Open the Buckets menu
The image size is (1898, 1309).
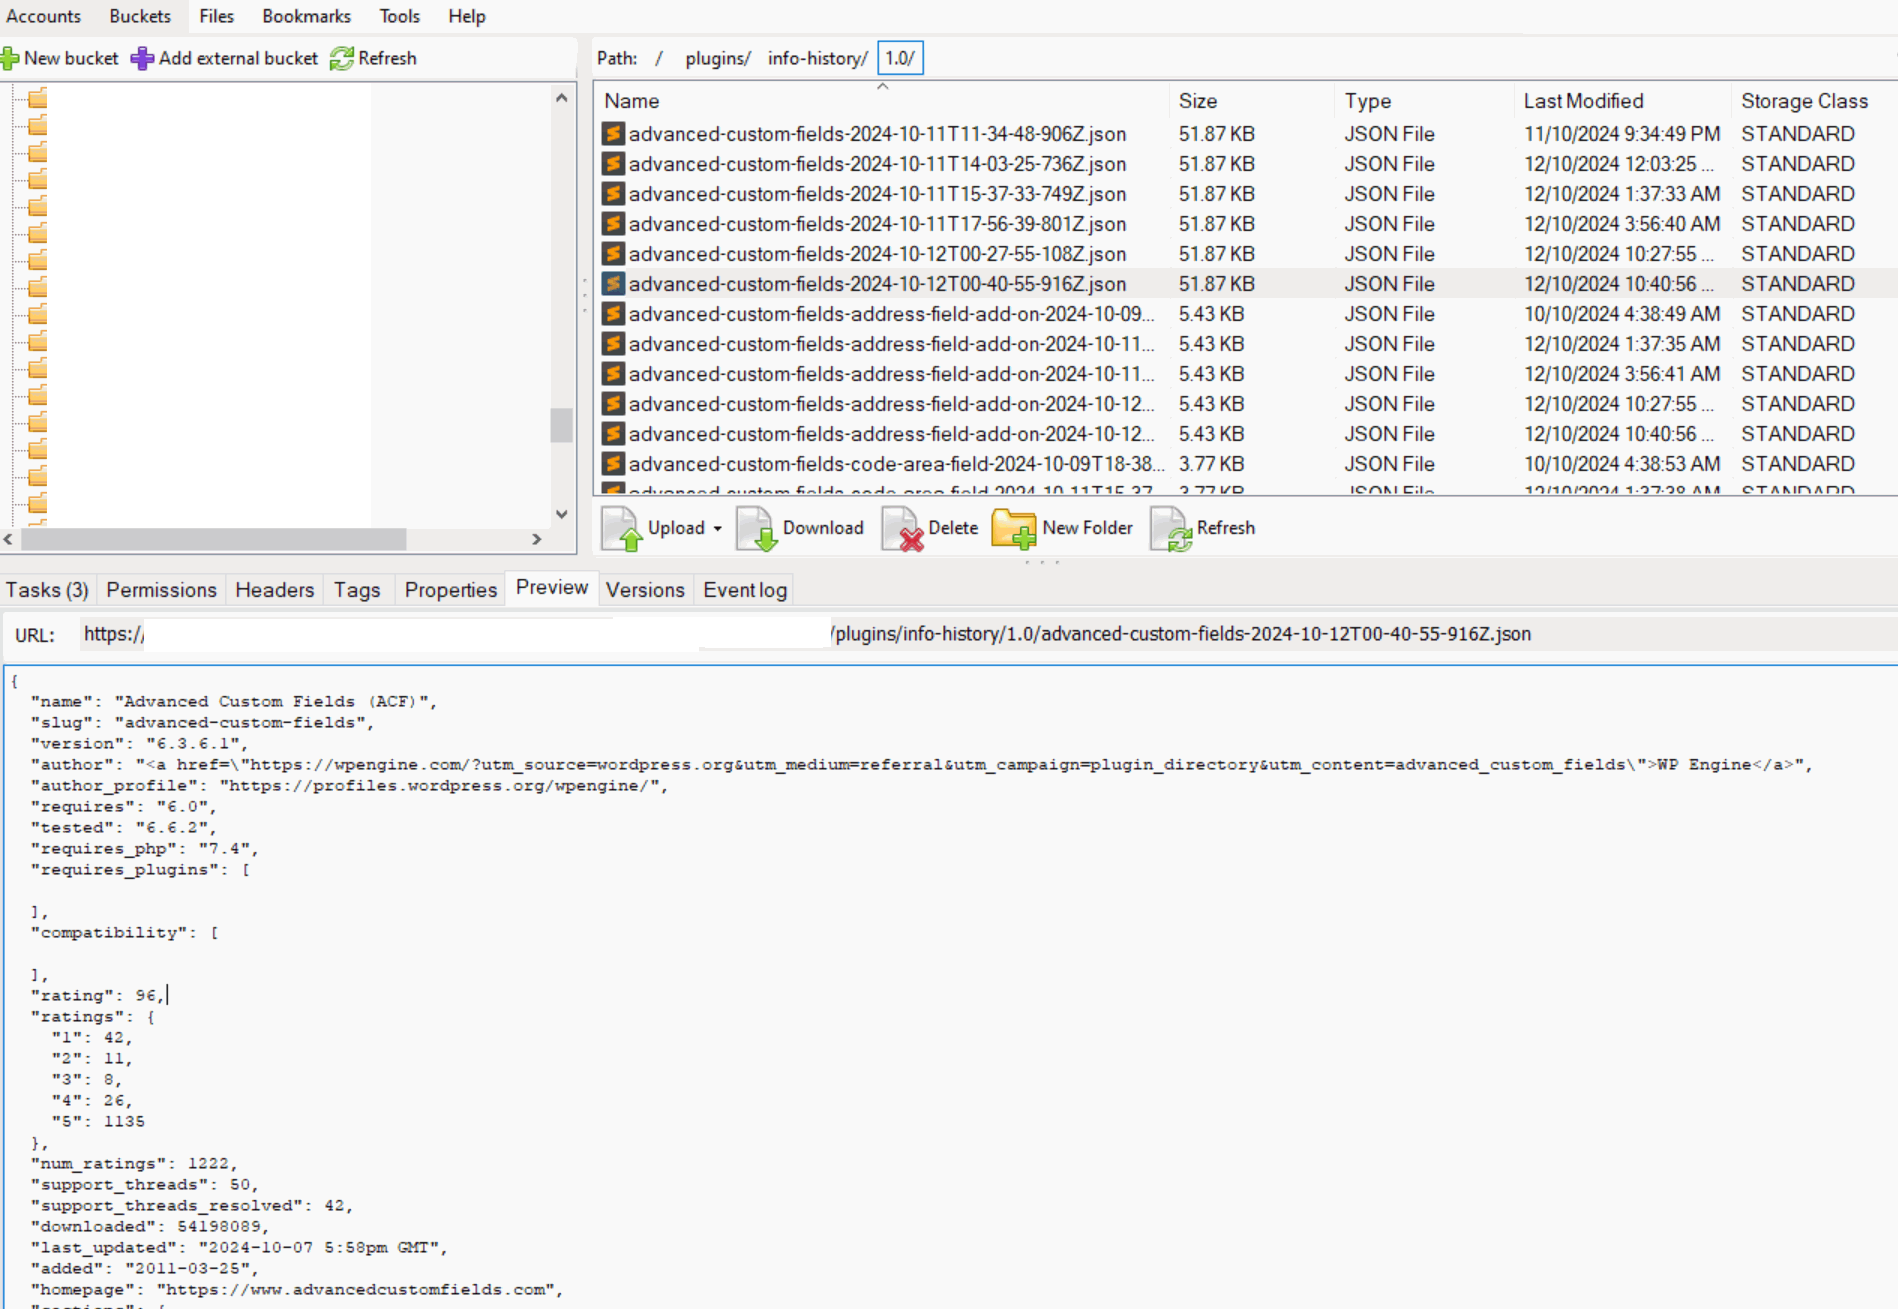tap(140, 16)
